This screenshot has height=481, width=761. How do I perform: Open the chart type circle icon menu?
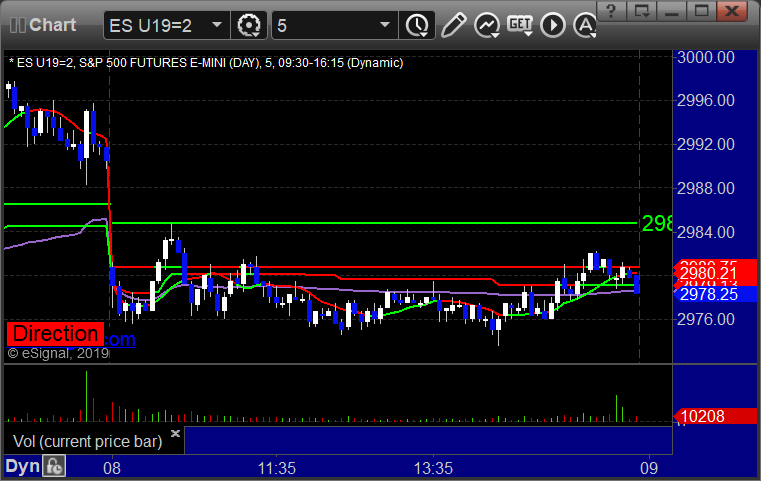(x=487, y=25)
